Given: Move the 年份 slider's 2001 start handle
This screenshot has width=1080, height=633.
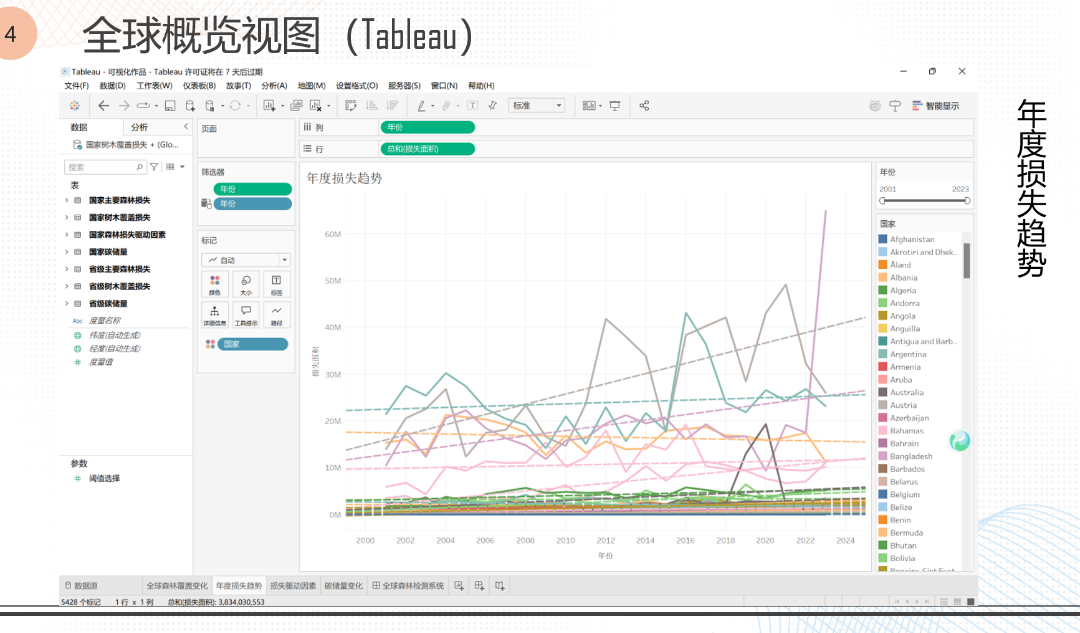Looking at the screenshot, I should tap(882, 200).
